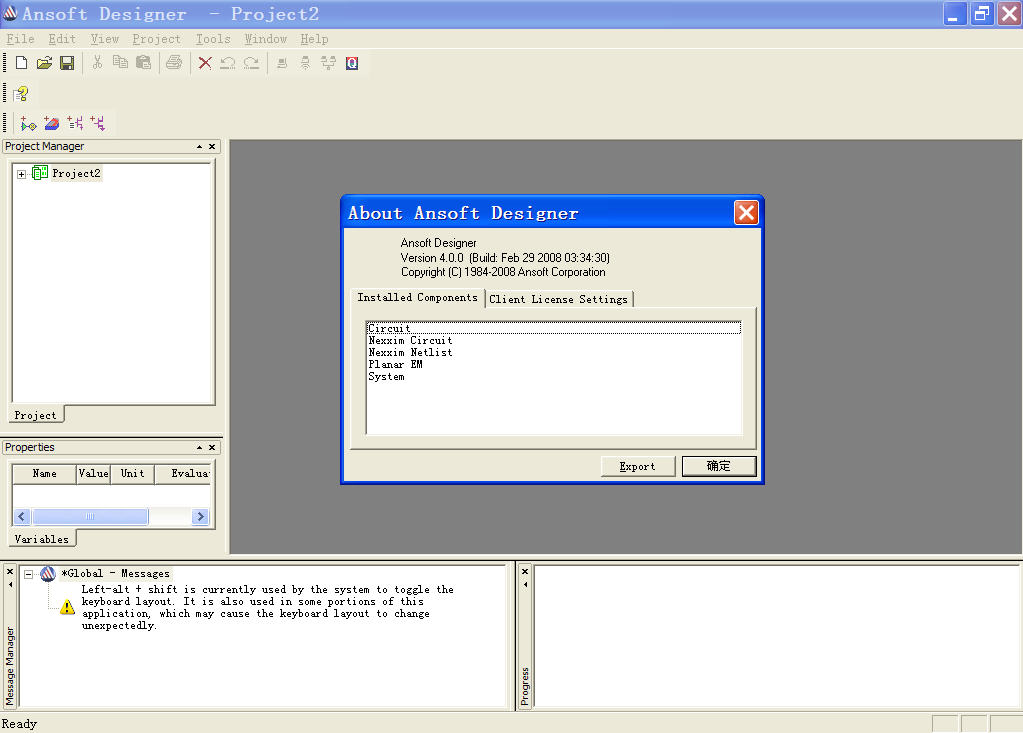
Task: Restore down the Ansoft Designer window
Action: pyautogui.click(x=981, y=14)
